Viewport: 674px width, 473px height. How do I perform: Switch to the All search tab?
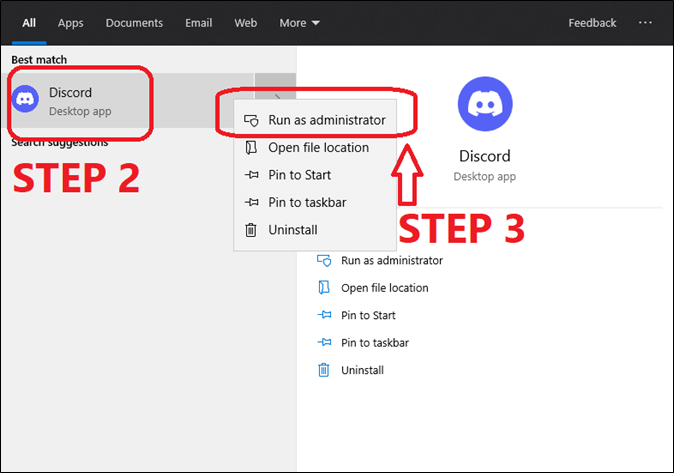pos(29,23)
